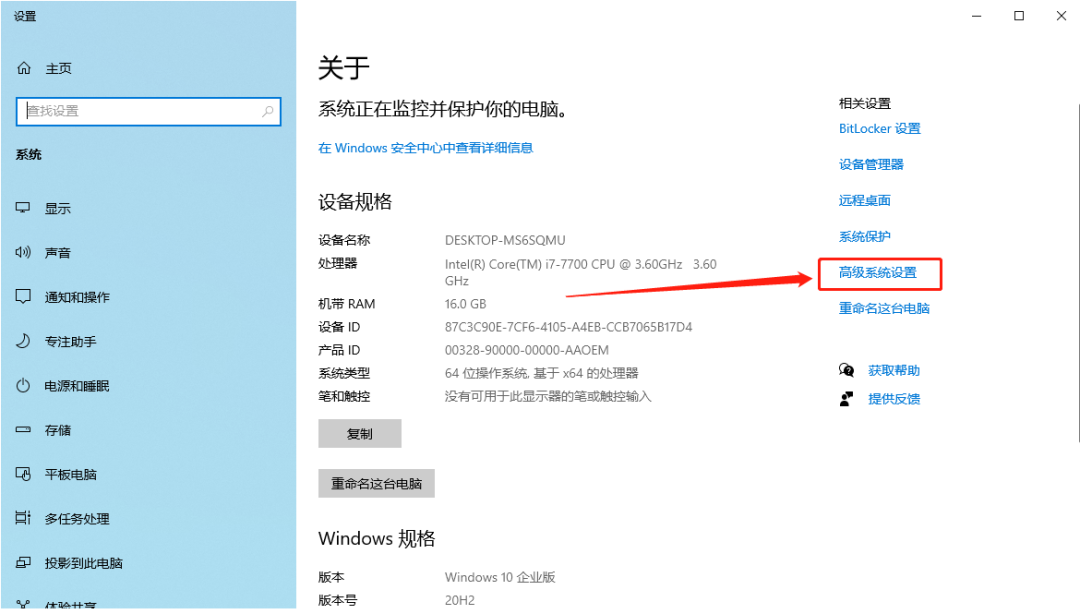Open 高级系统设置 link

pos(878,273)
